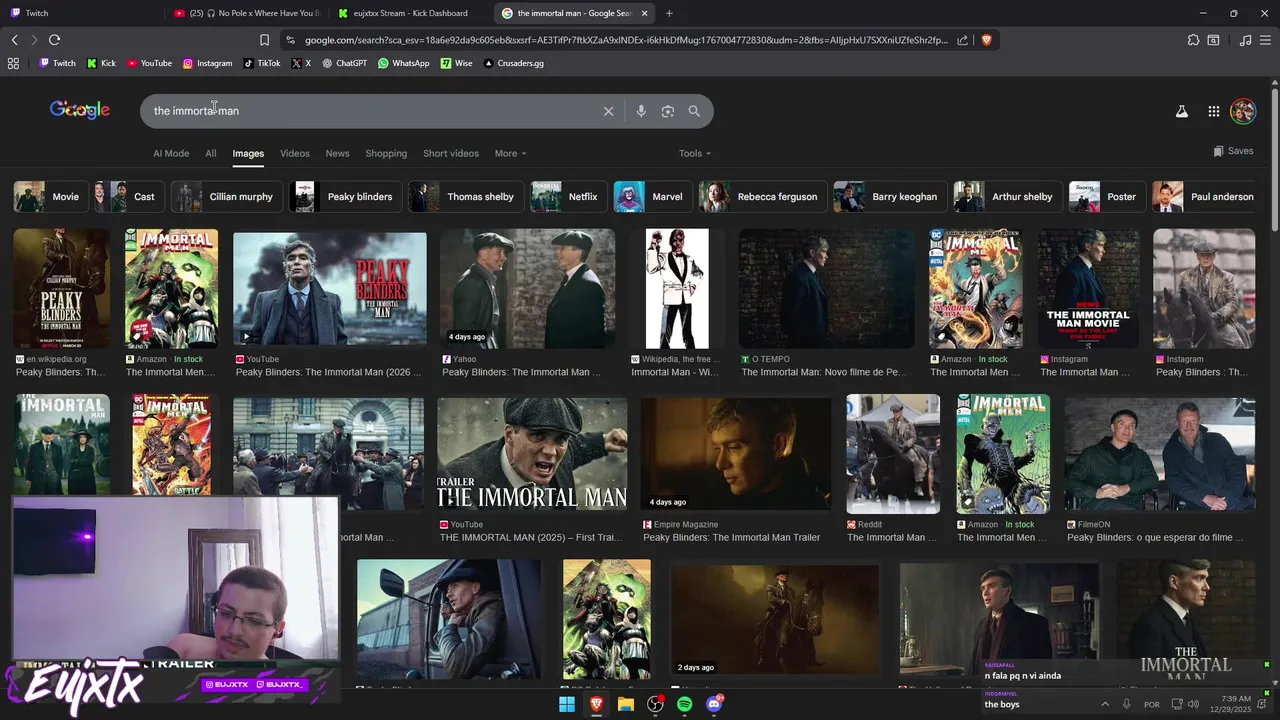
Task: Filter images by Marvel chip
Action: [x=653, y=197]
